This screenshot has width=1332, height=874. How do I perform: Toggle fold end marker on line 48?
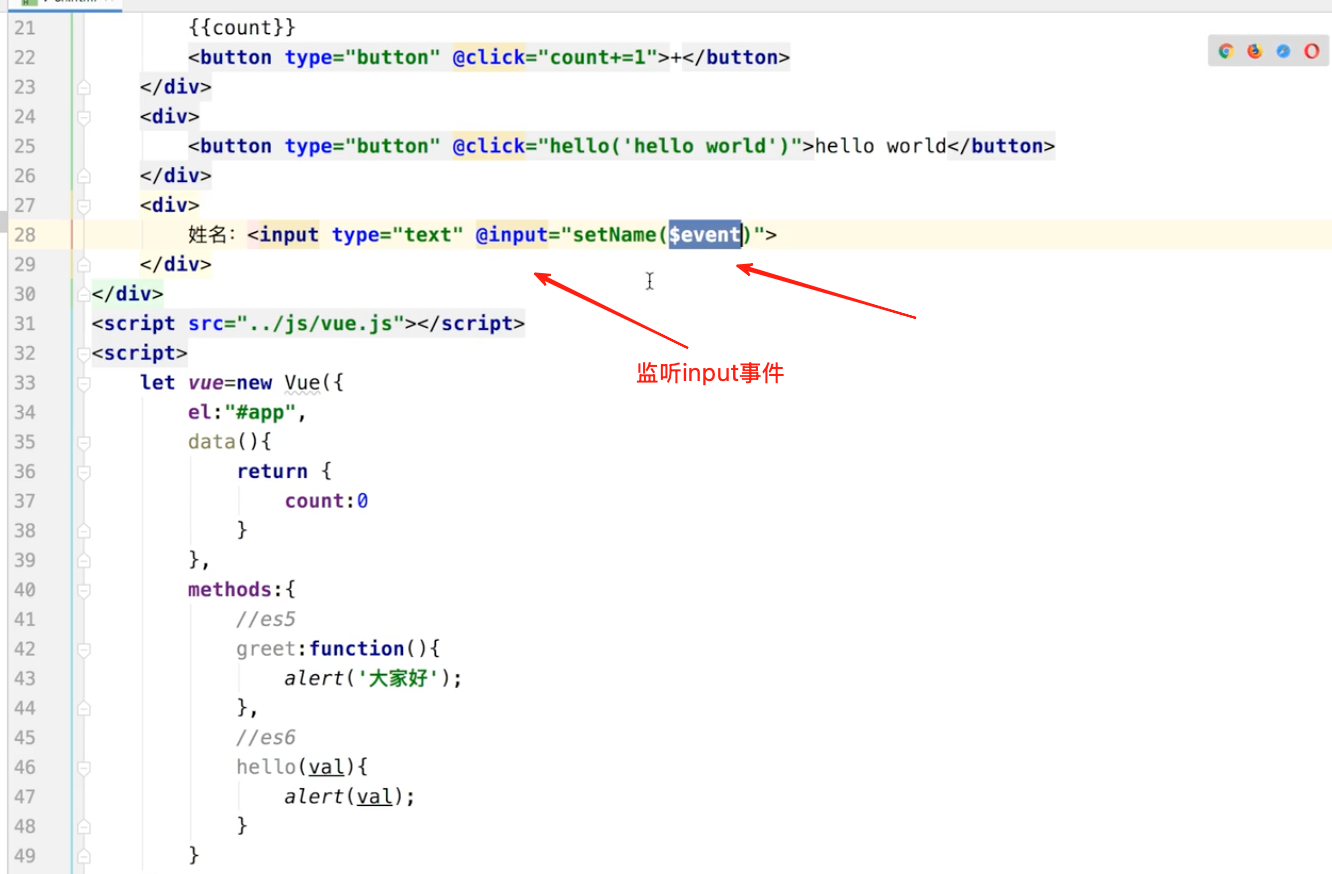click(x=84, y=826)
